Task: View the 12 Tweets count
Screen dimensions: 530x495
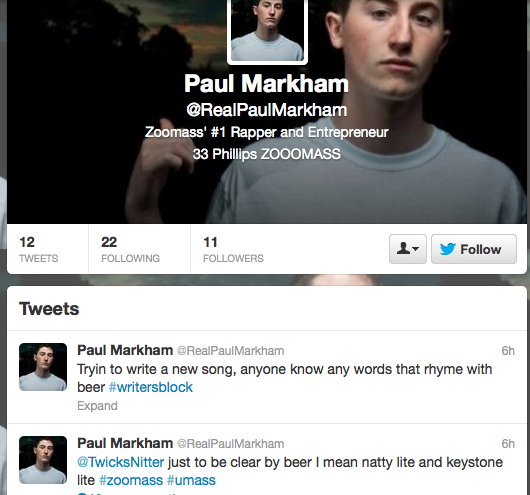Action: (39, 249)
